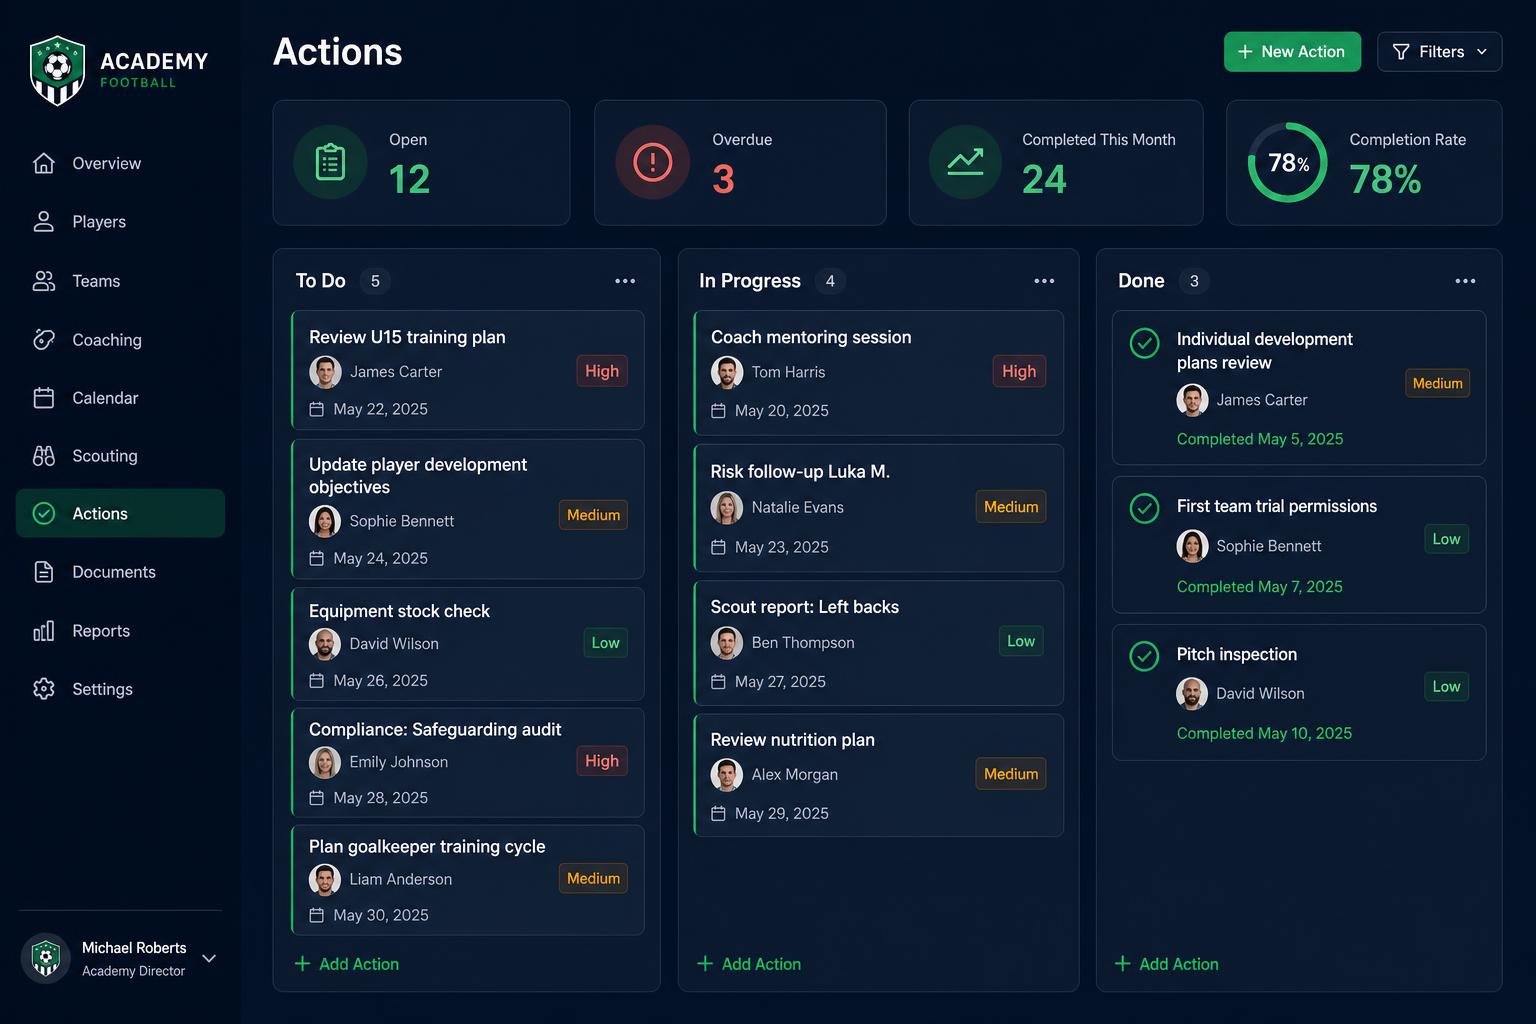Open the Teams section
Viewport: 1536px width, 1024px height.
pos(120,281)
